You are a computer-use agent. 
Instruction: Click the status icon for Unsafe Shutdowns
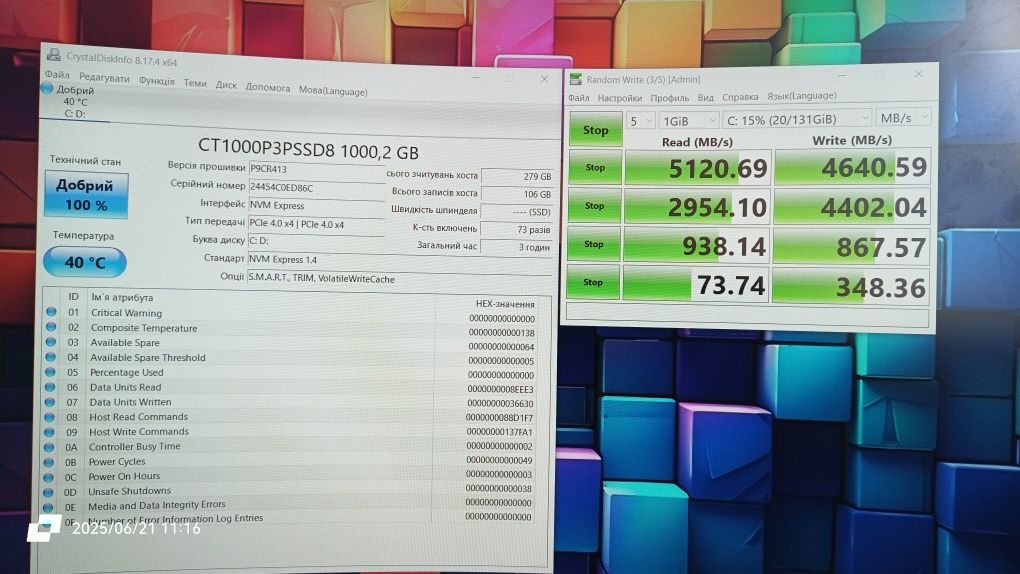coord(48,492)
